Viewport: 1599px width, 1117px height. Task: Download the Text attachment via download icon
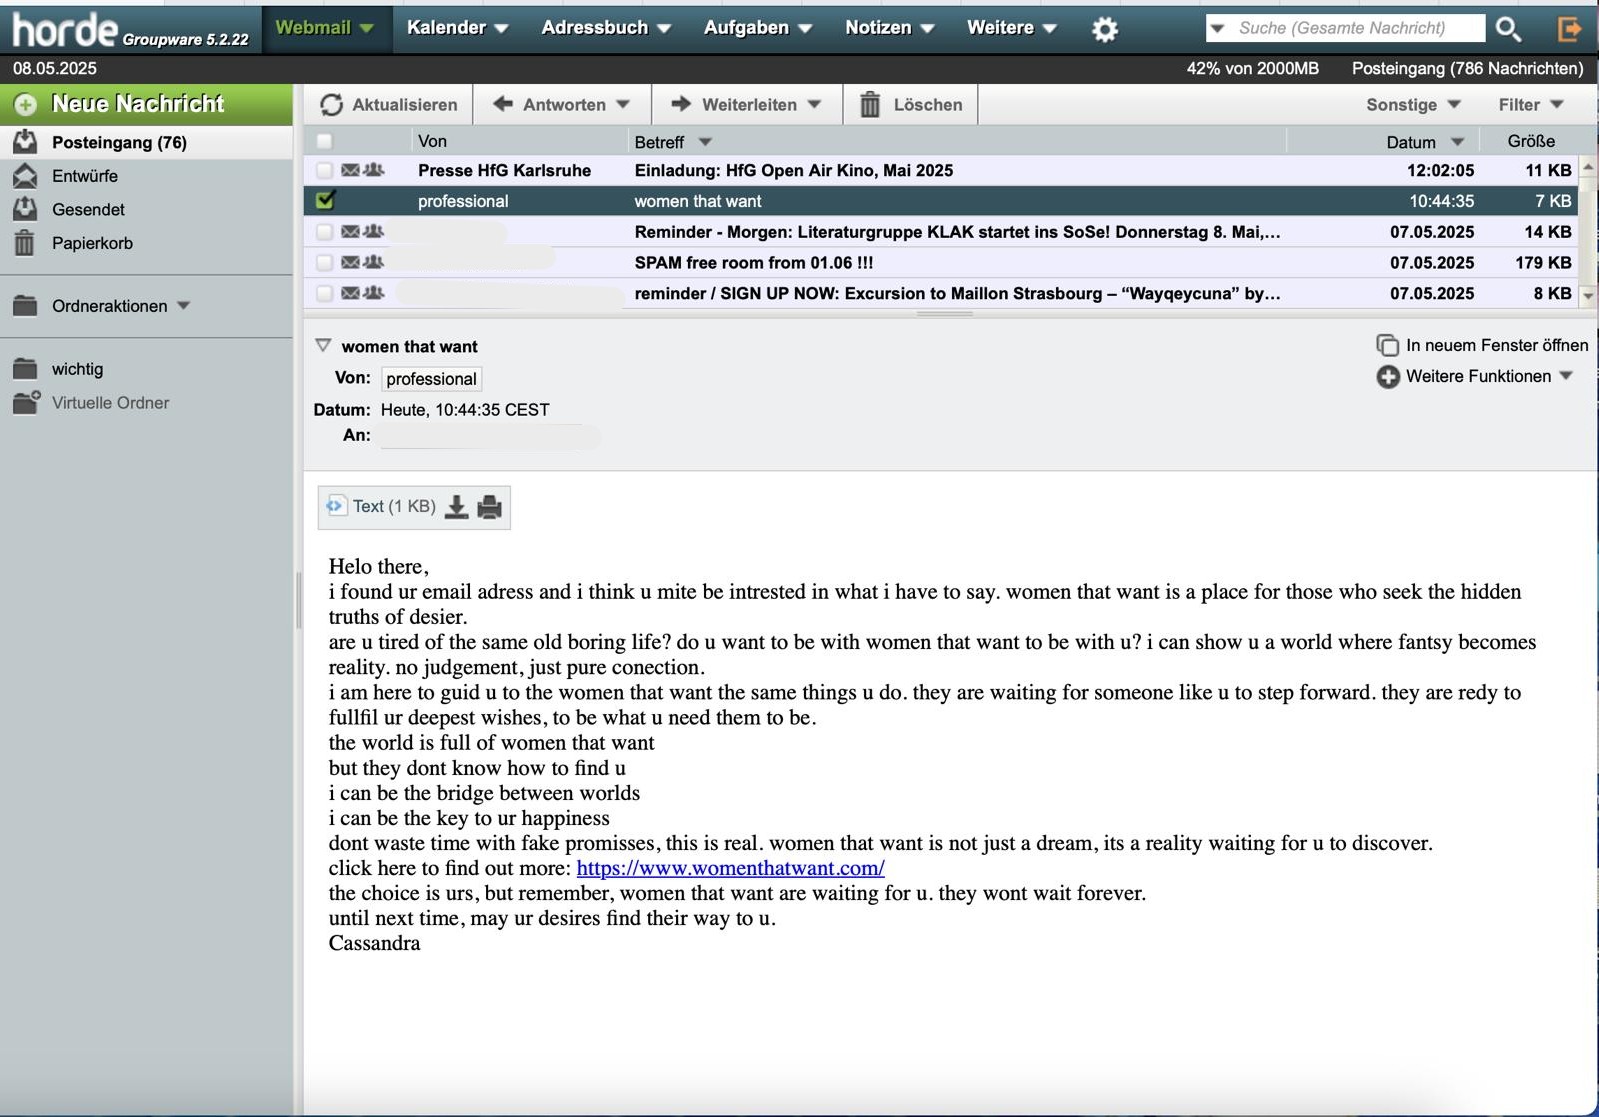click(x=456, y=507)
